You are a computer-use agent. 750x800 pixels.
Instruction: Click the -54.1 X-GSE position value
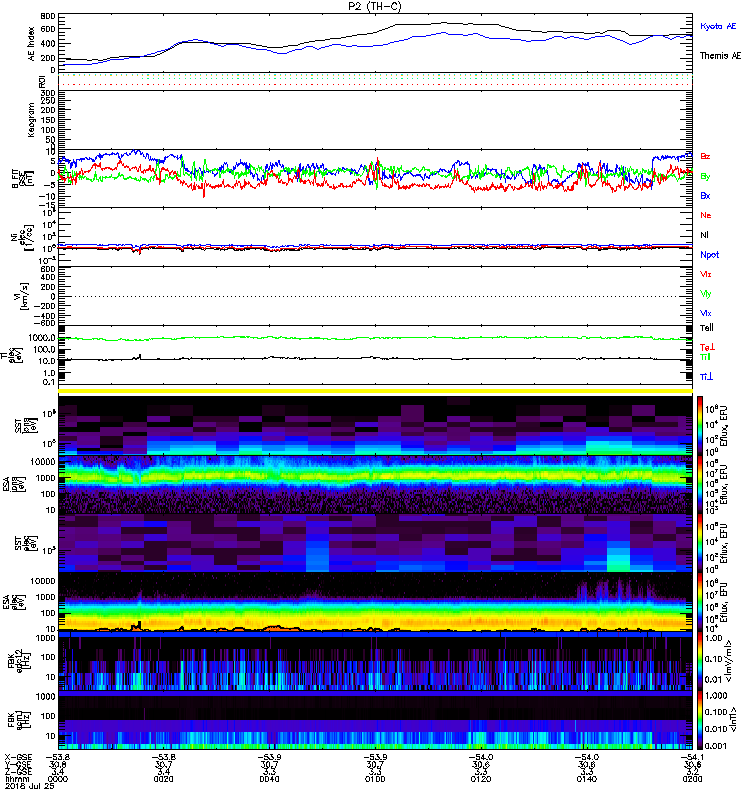point(692,758)
